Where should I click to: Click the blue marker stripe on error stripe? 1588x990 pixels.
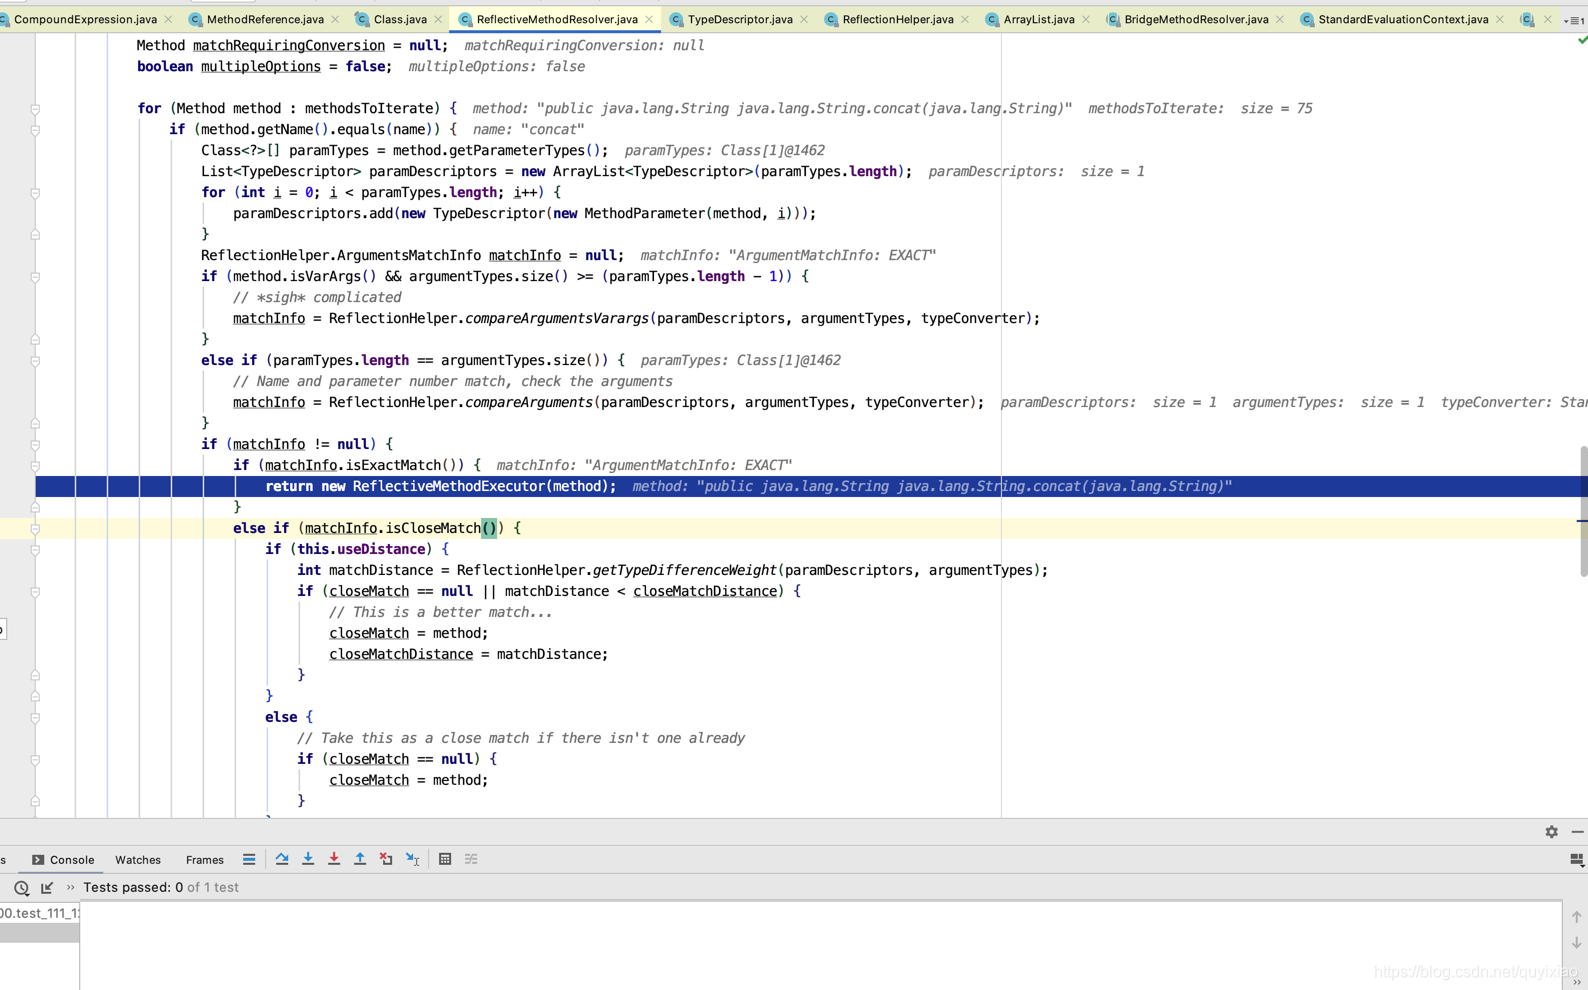click(1582, 521)
